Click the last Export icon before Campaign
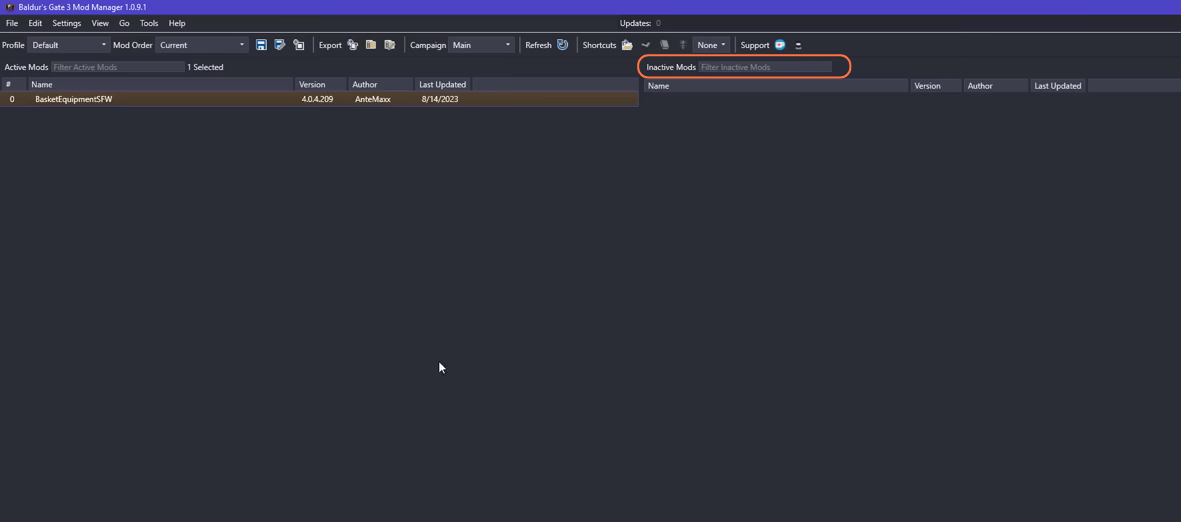This screenshot has width=1181, height=522. pyautogui.click(x=389, y=45)
